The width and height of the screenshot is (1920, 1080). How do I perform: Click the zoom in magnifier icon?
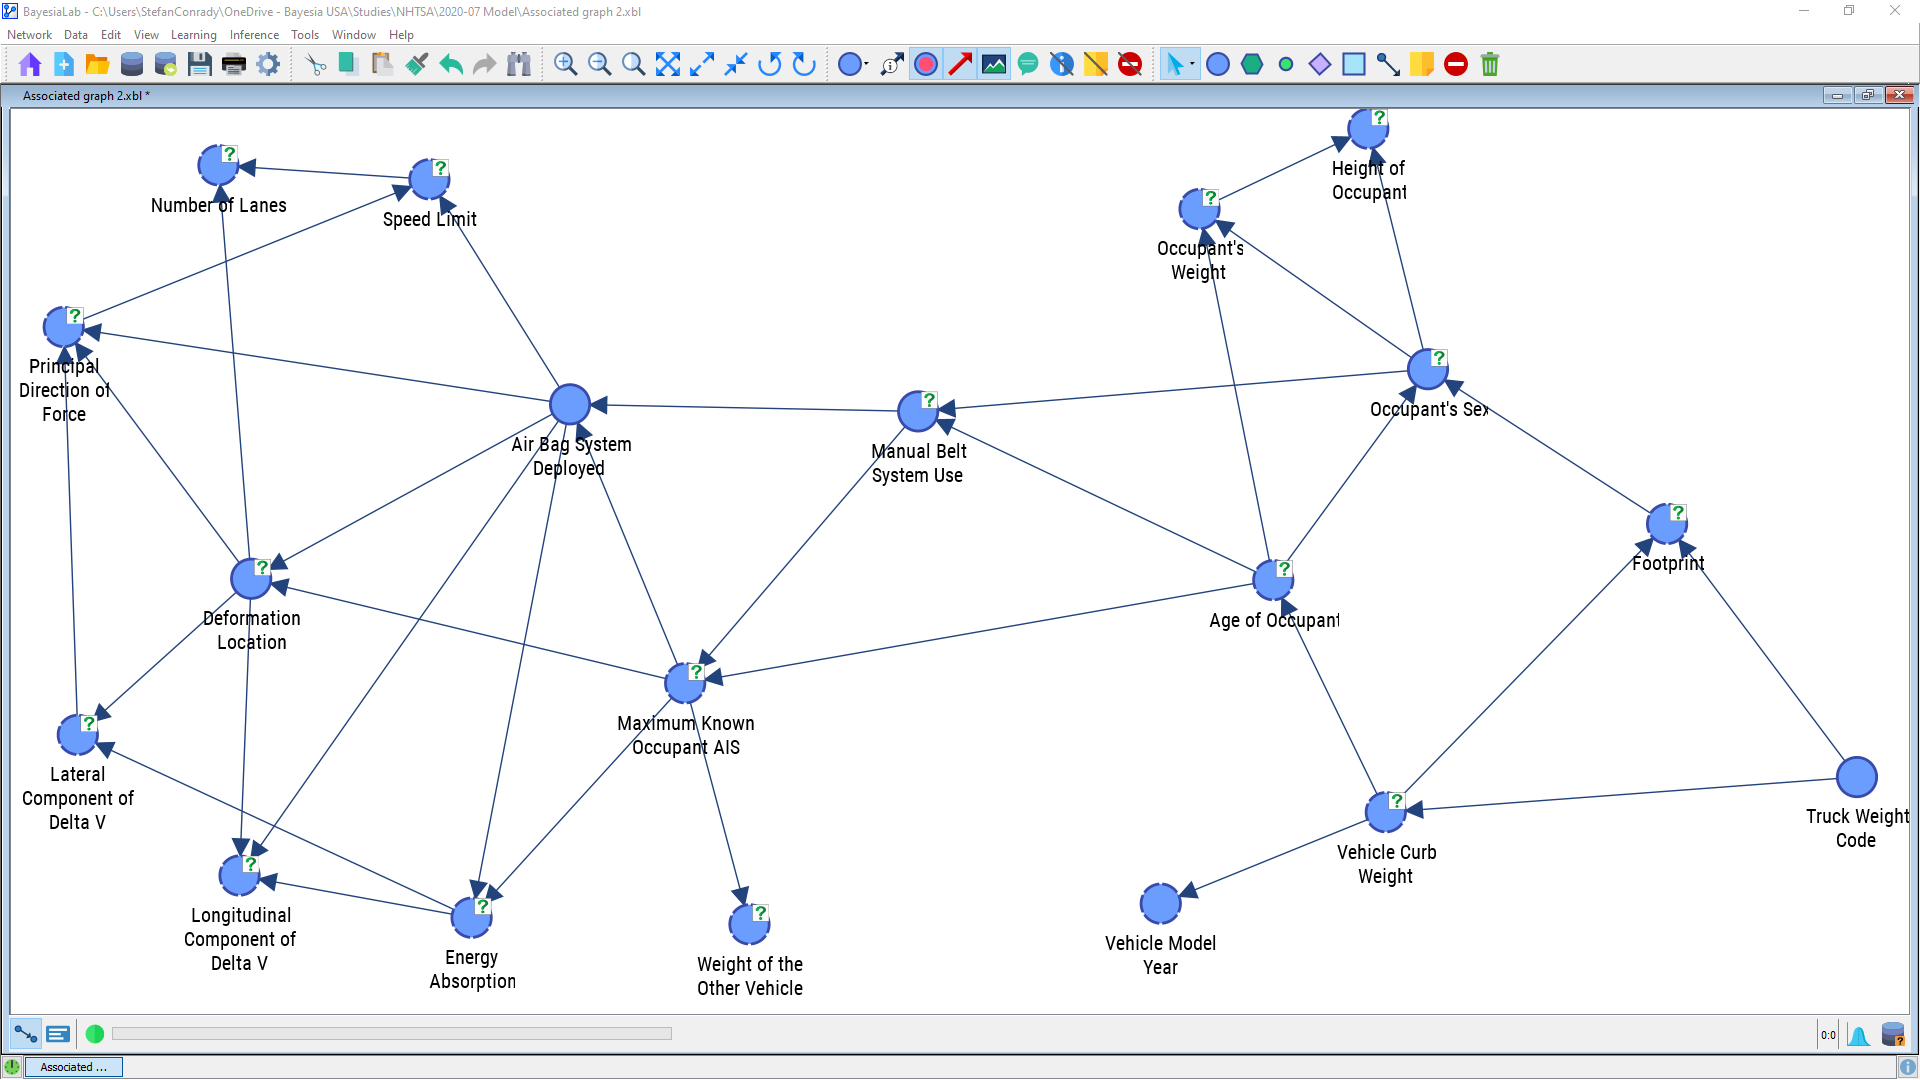565,65
